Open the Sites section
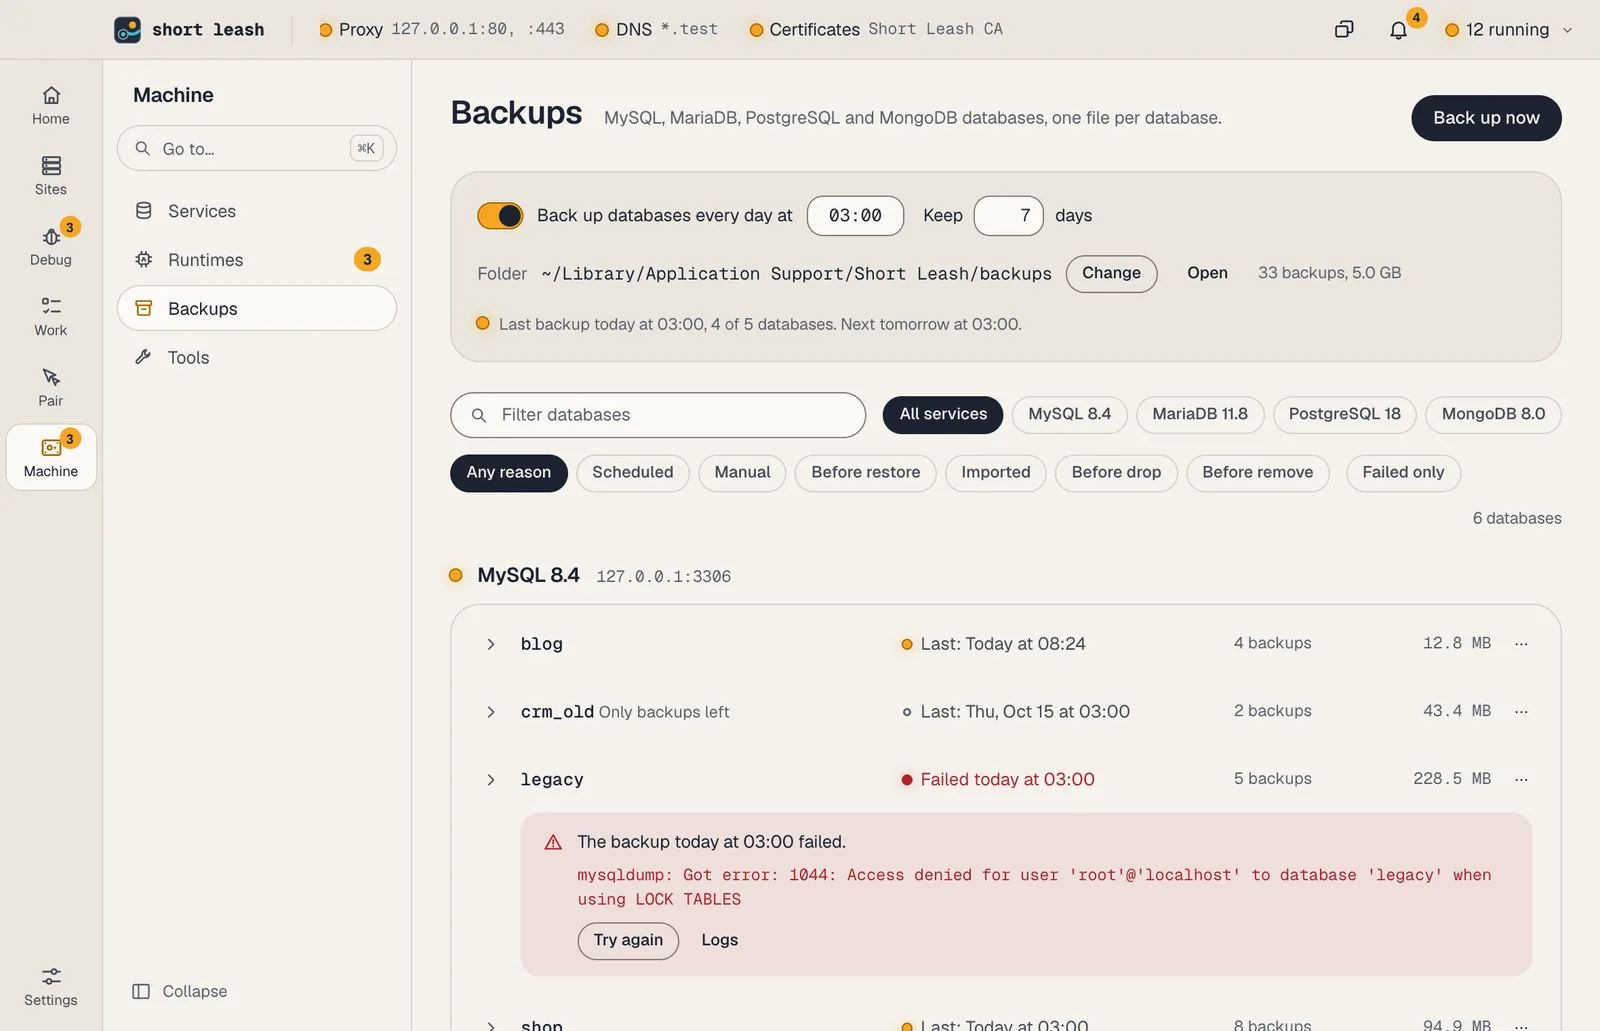Viewport: 1600px width, 1031px height. 51,176
